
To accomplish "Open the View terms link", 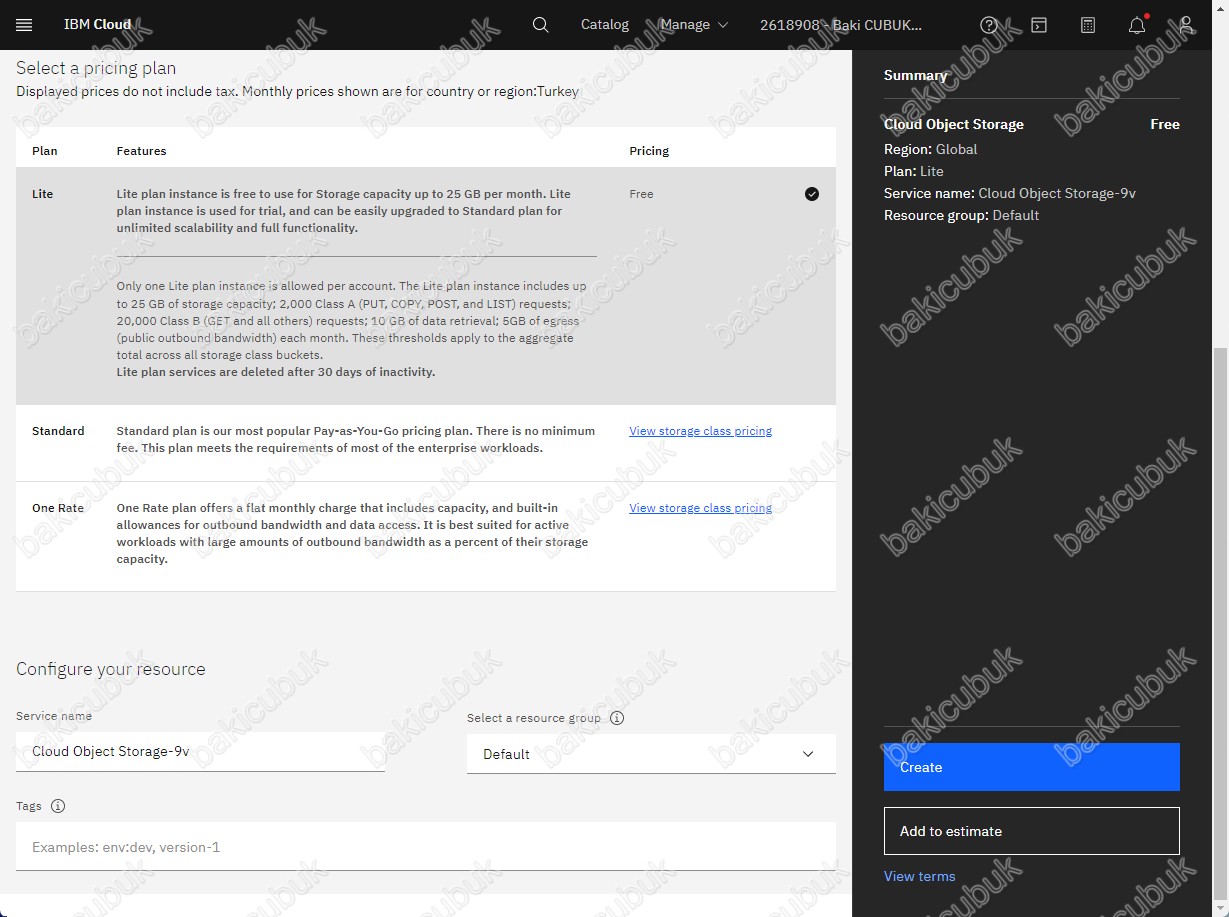I will 920,876.
